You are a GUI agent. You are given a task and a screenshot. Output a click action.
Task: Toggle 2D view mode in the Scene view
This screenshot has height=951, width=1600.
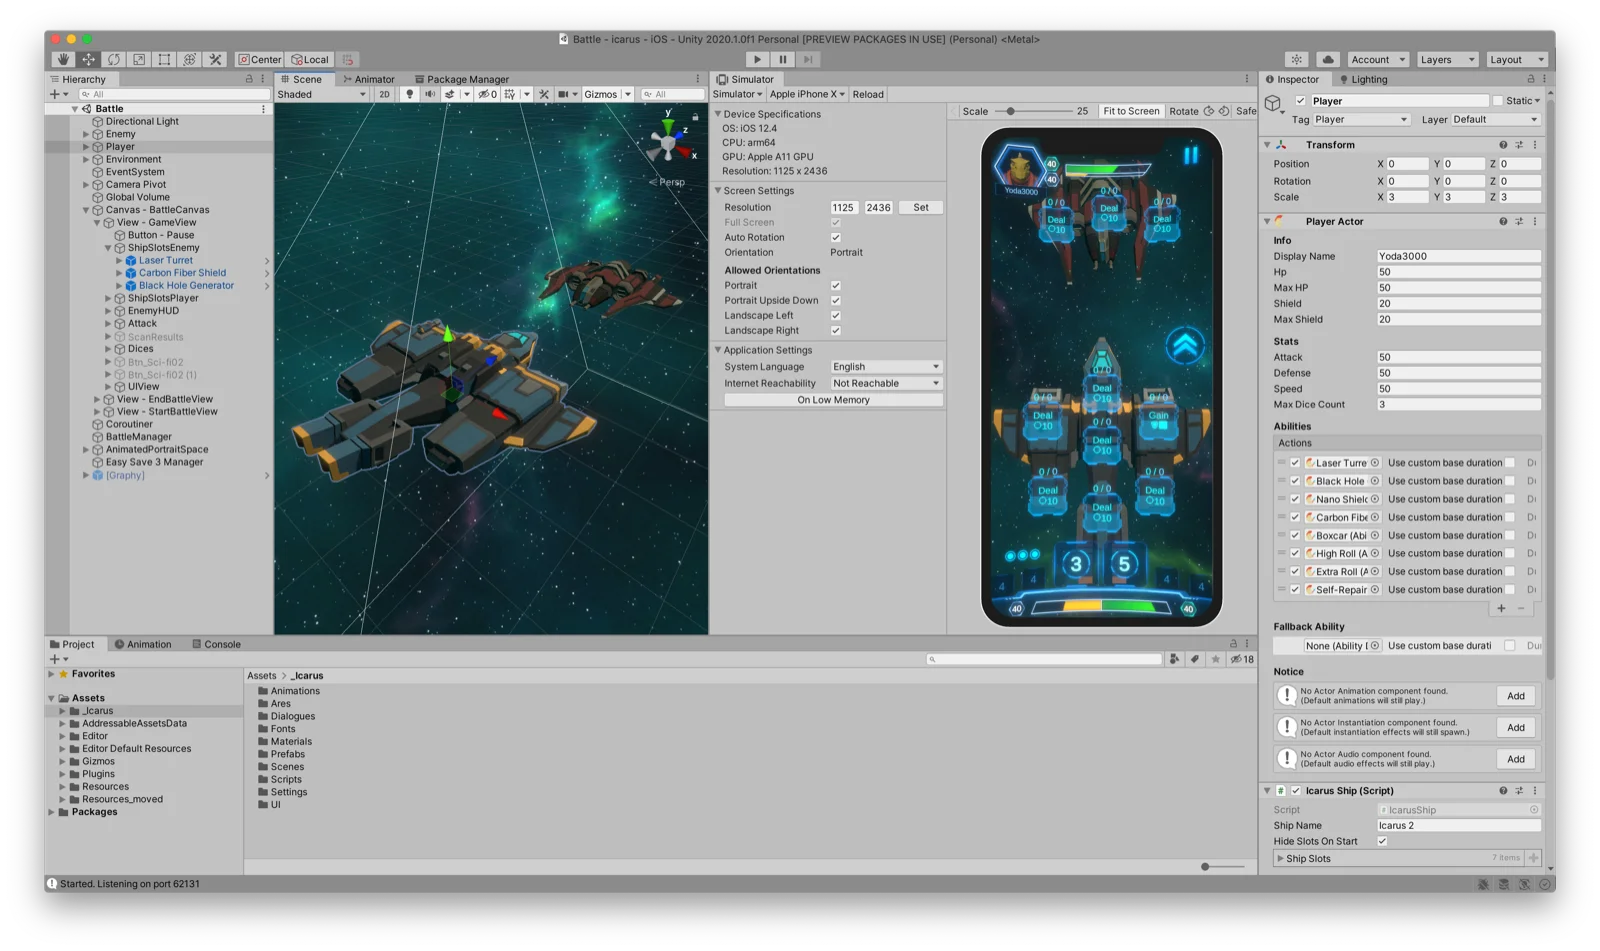383,93
